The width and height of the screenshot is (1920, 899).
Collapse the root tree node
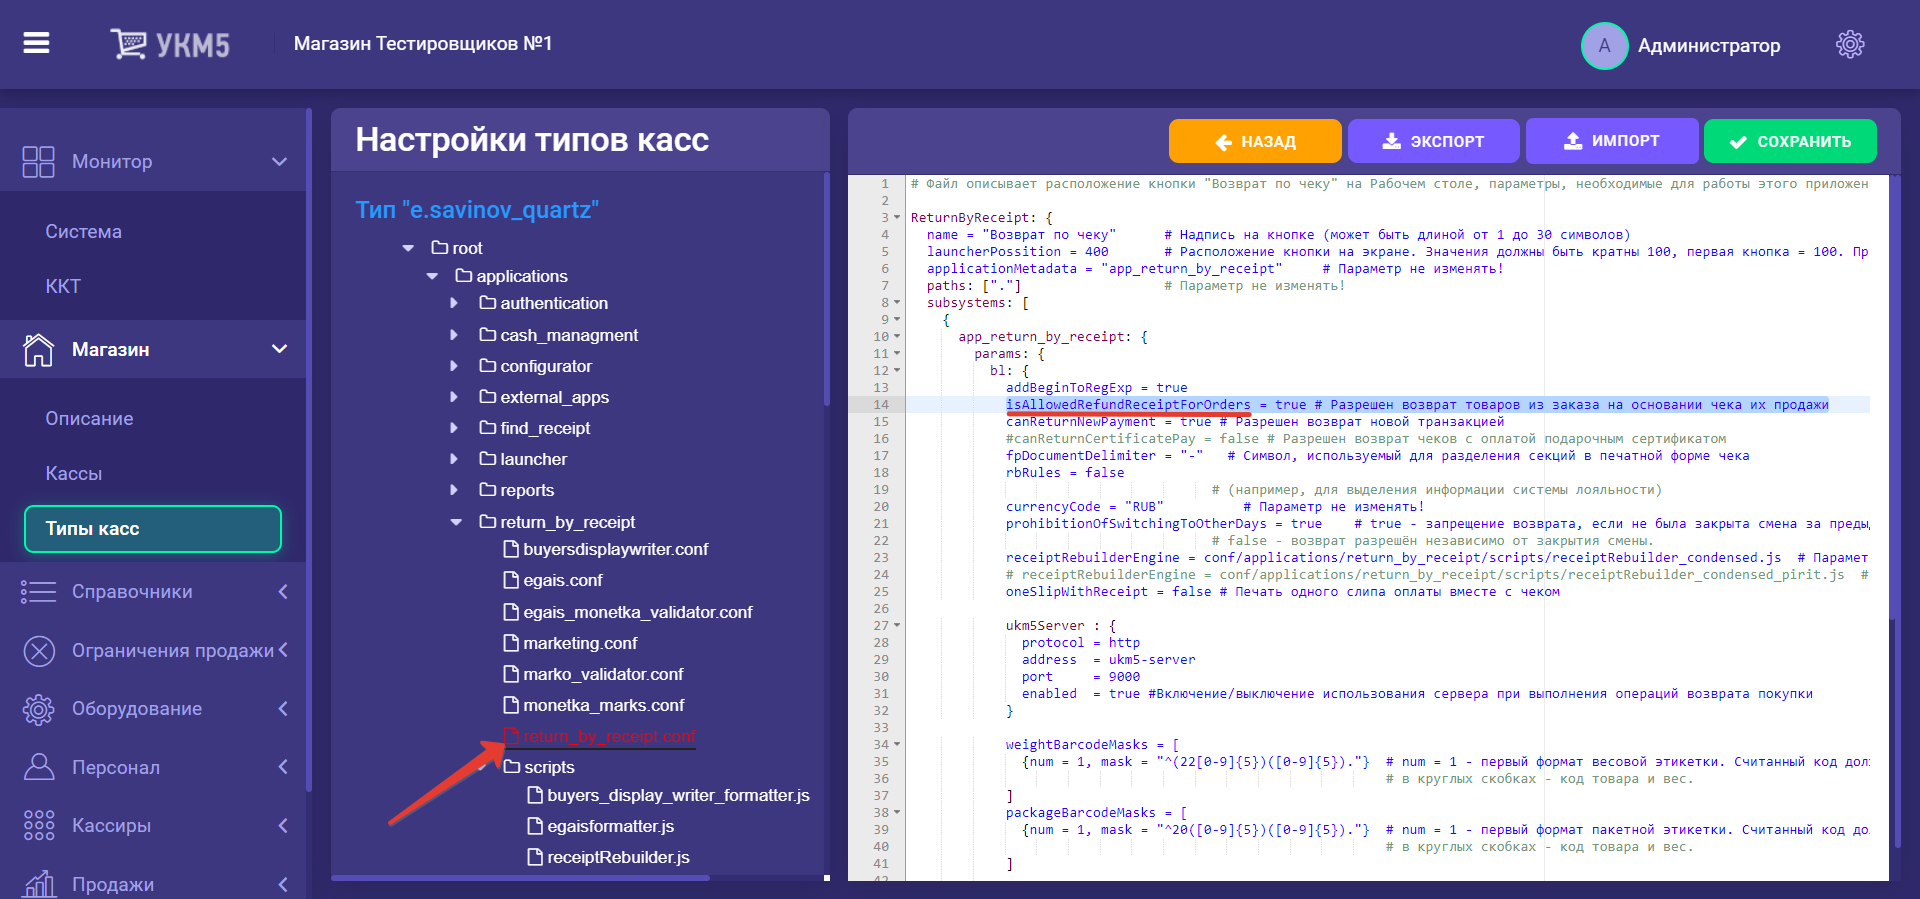click(408, 248)
